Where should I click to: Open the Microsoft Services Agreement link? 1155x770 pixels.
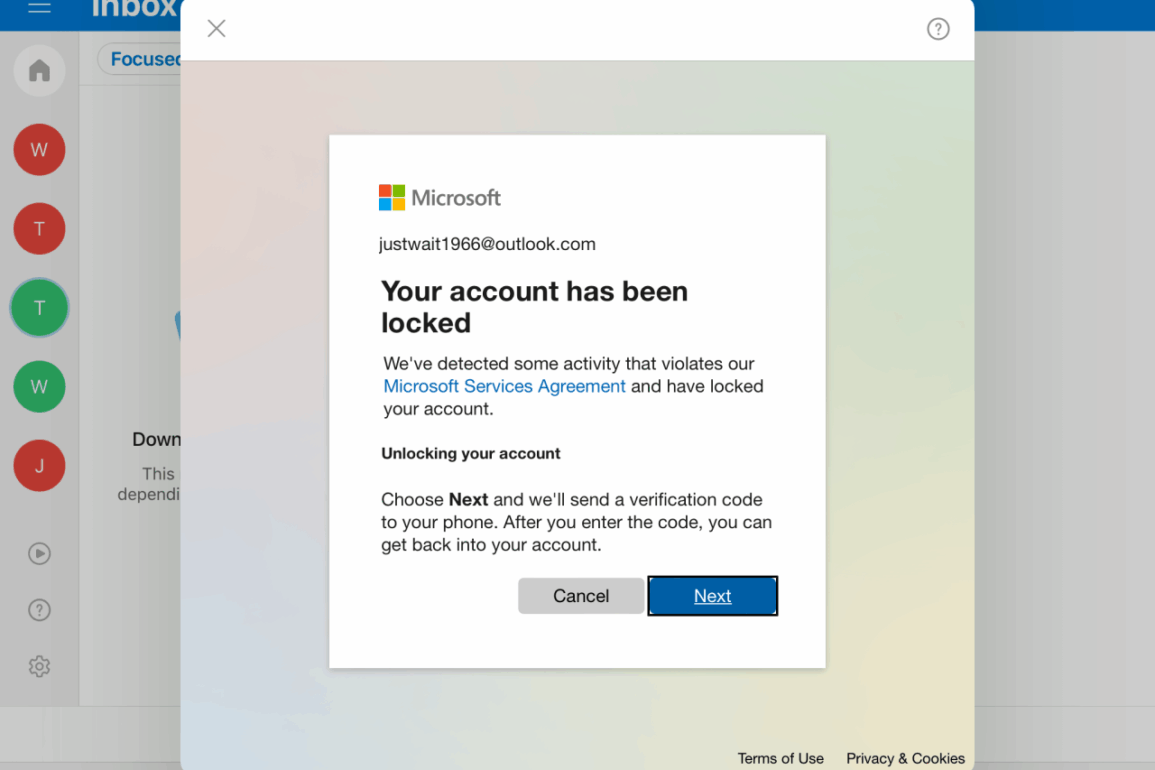(505, 386)
